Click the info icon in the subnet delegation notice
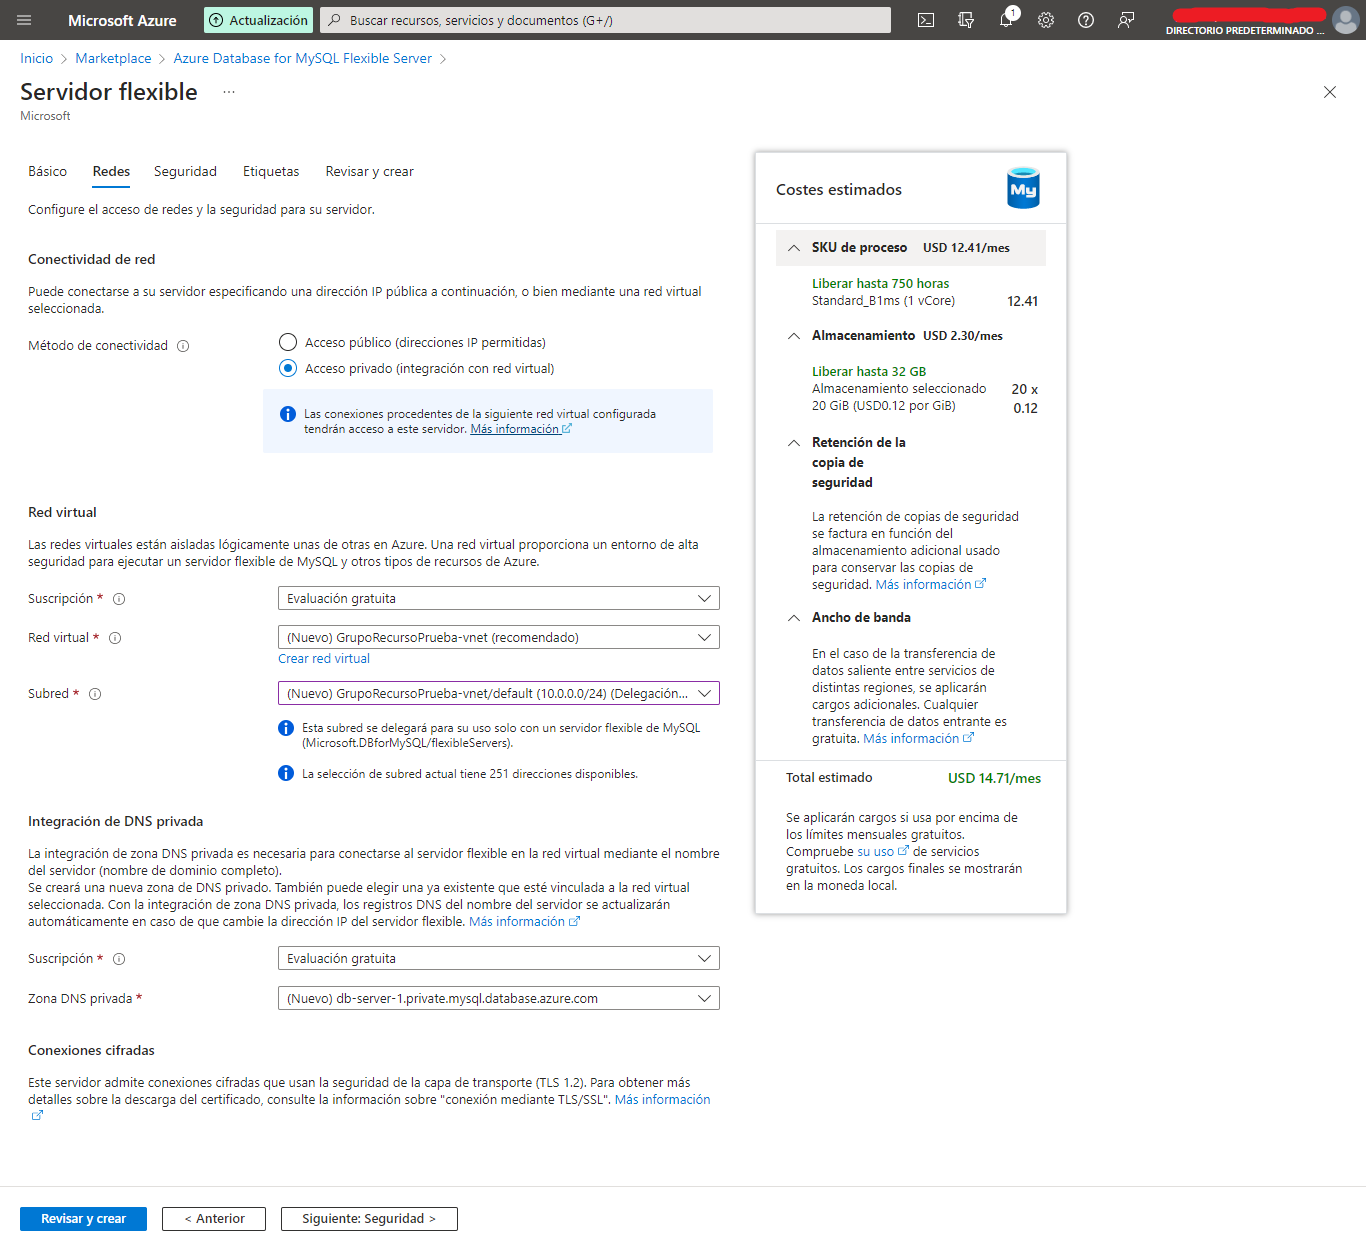Viewport: 1366px width, 1251px height. (x=286, y=728)
